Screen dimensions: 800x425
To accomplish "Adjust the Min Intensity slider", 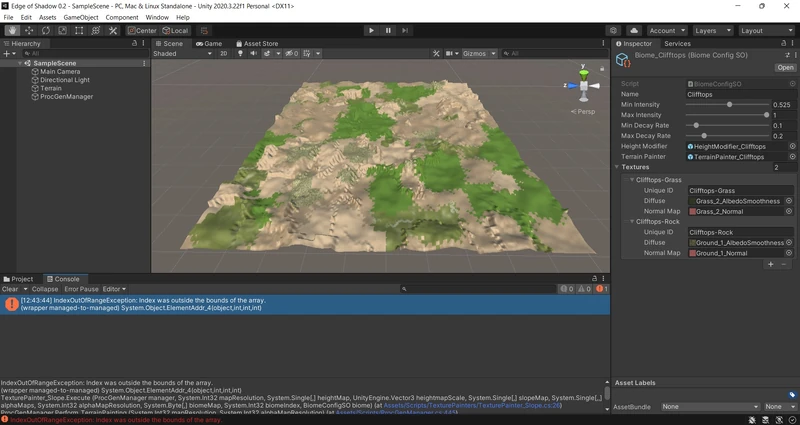I will click(729, 104).
